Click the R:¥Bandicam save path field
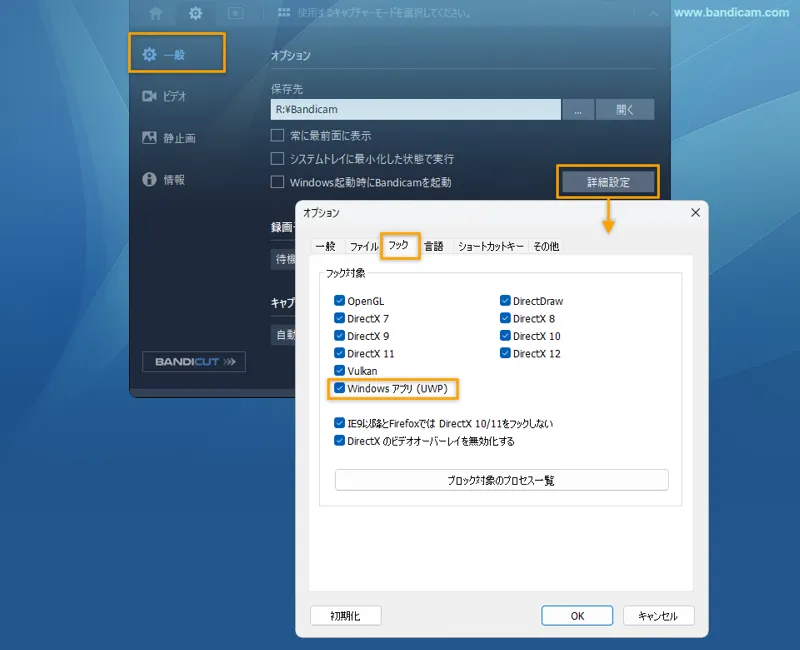Image resolution: width=800 pixels, height=650 pixels. click(415, 109)
